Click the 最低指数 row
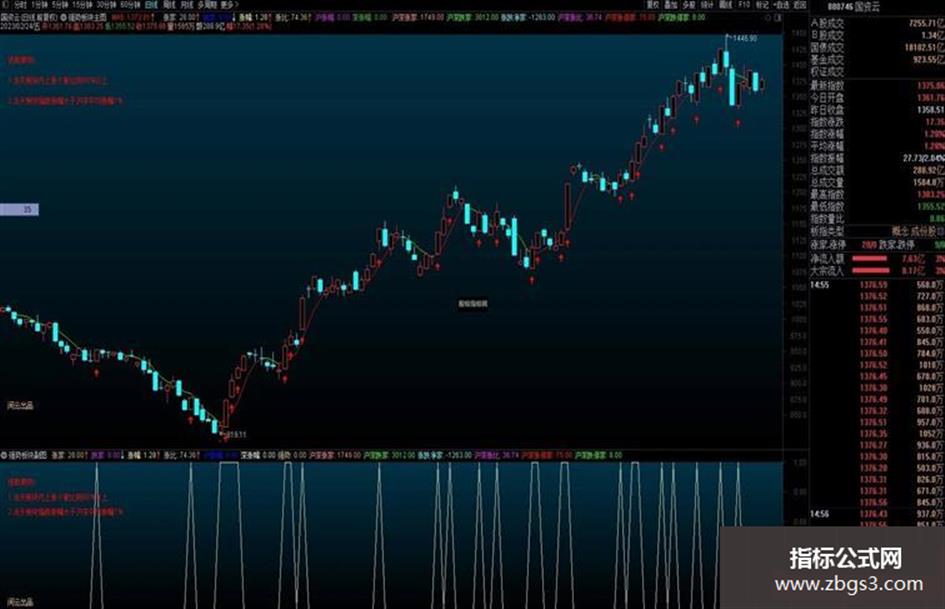This screenshot has width=945, height=609. (878, 207)
